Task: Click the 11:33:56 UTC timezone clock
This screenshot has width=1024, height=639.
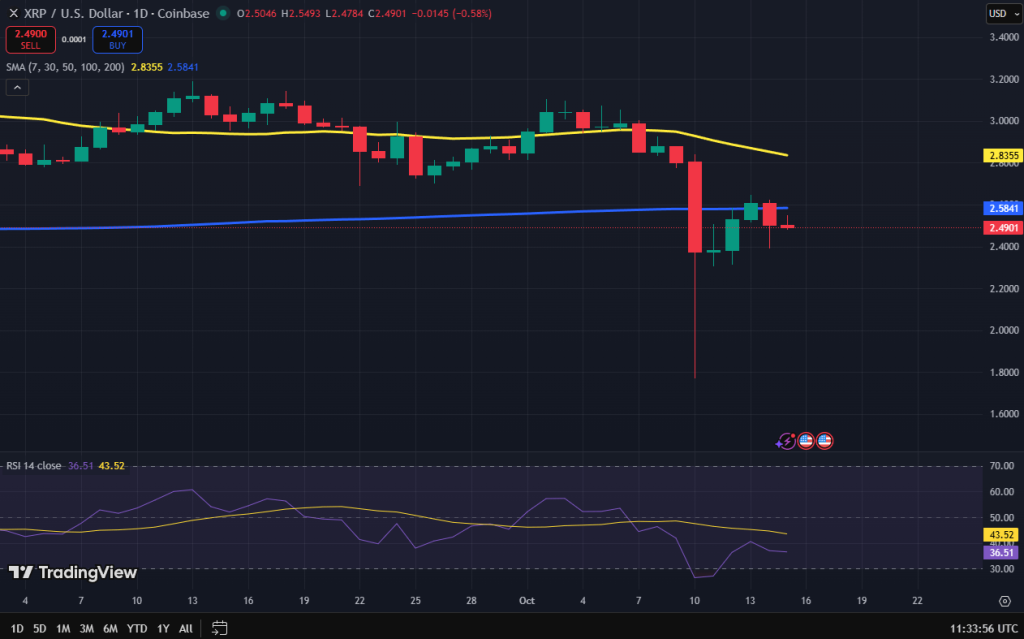Action: coord(983,629)
